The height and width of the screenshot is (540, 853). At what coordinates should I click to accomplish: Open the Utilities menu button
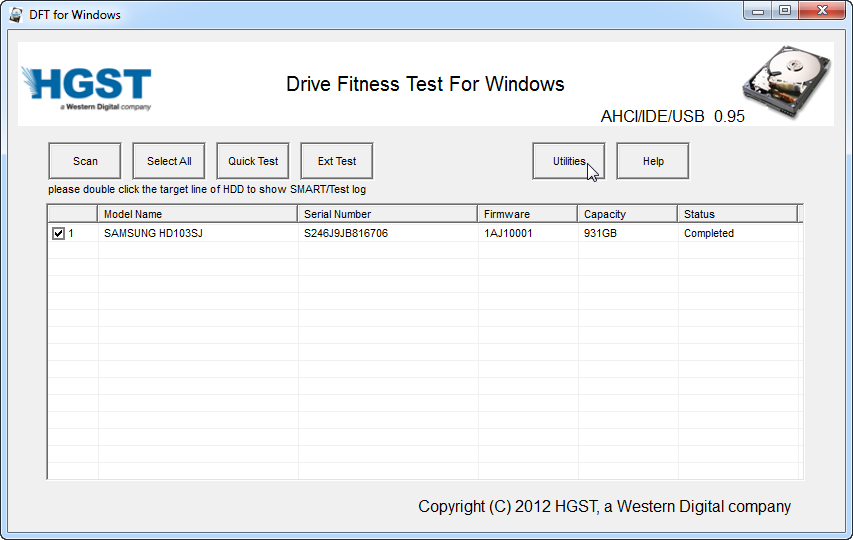point(568,161)
